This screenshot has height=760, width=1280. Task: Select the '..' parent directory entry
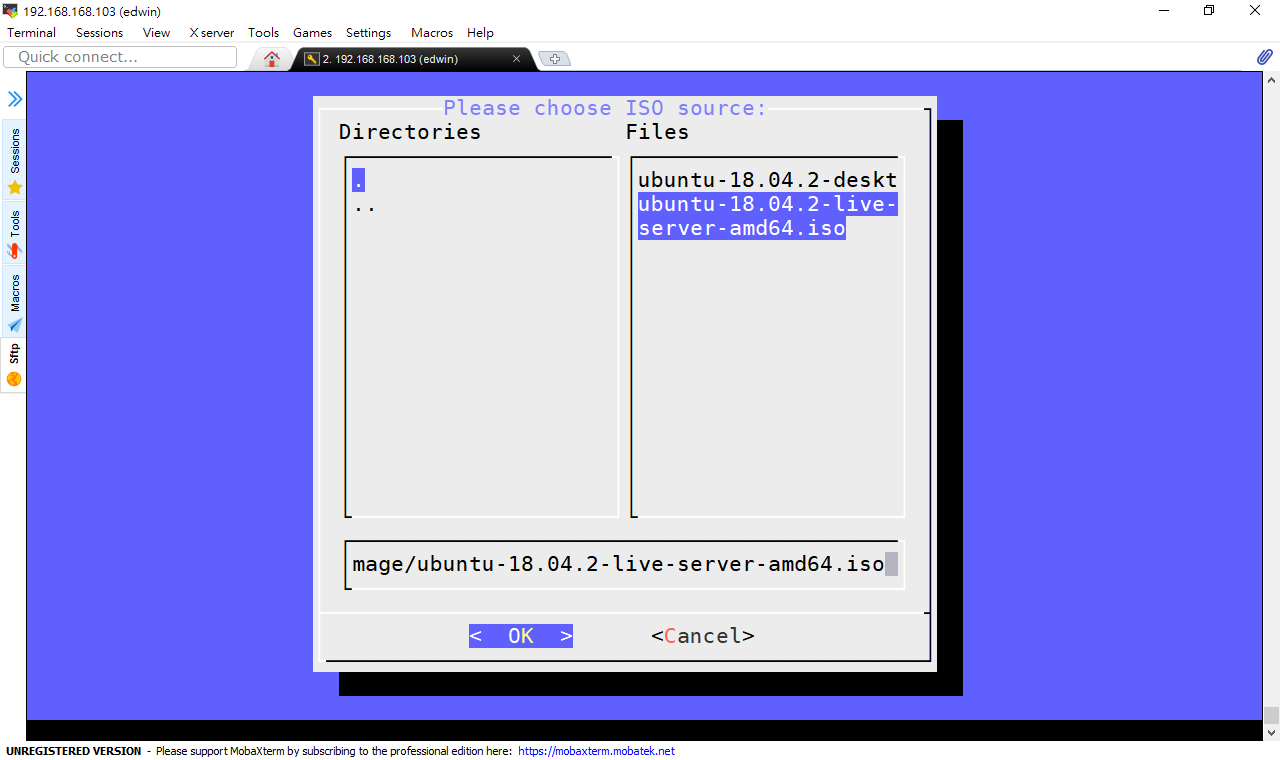click(x=365, y=205)
